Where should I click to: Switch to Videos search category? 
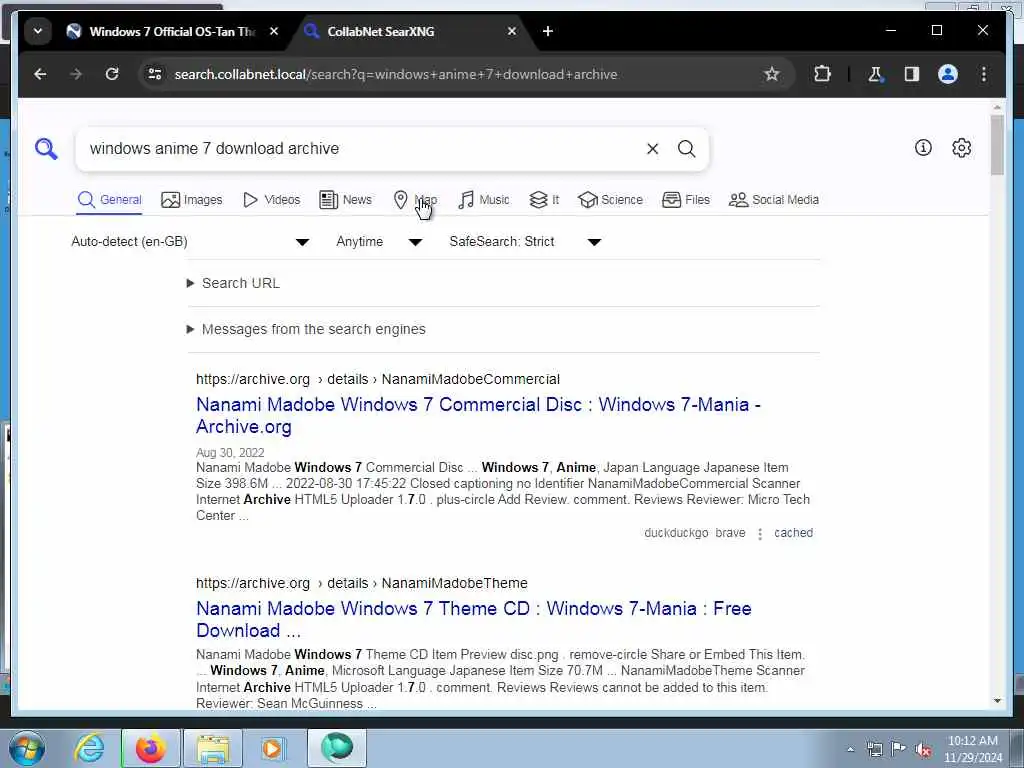point(271,200)
